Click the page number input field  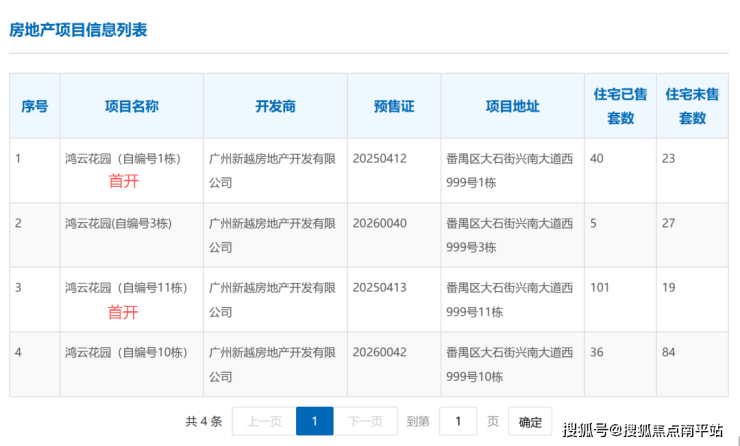458,421
